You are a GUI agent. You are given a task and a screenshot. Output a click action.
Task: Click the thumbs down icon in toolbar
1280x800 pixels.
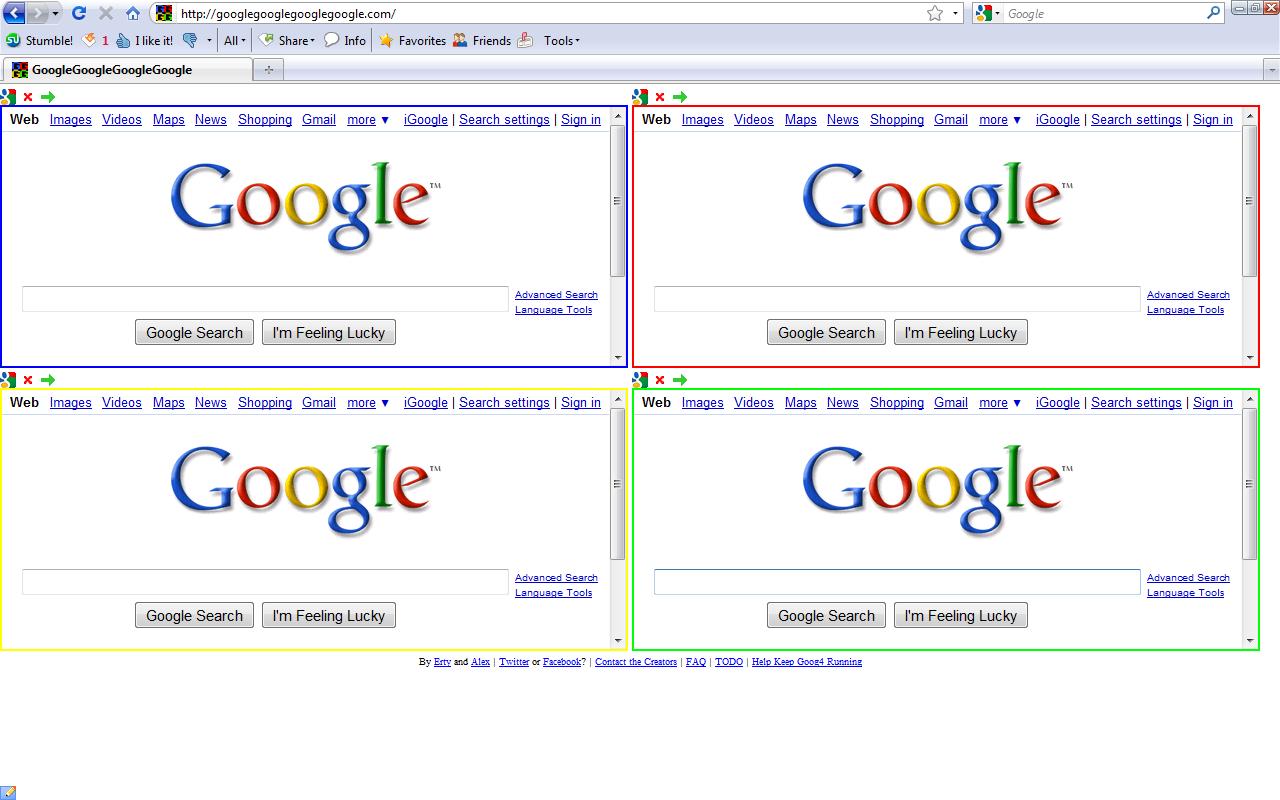190,41
